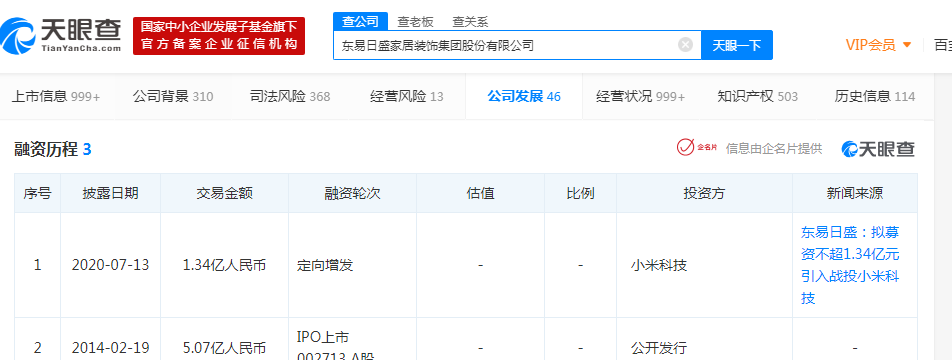The width and height of the screenshot is (952, 360).
Task: Click the 披露日期 column header
Action: (110, 193)
